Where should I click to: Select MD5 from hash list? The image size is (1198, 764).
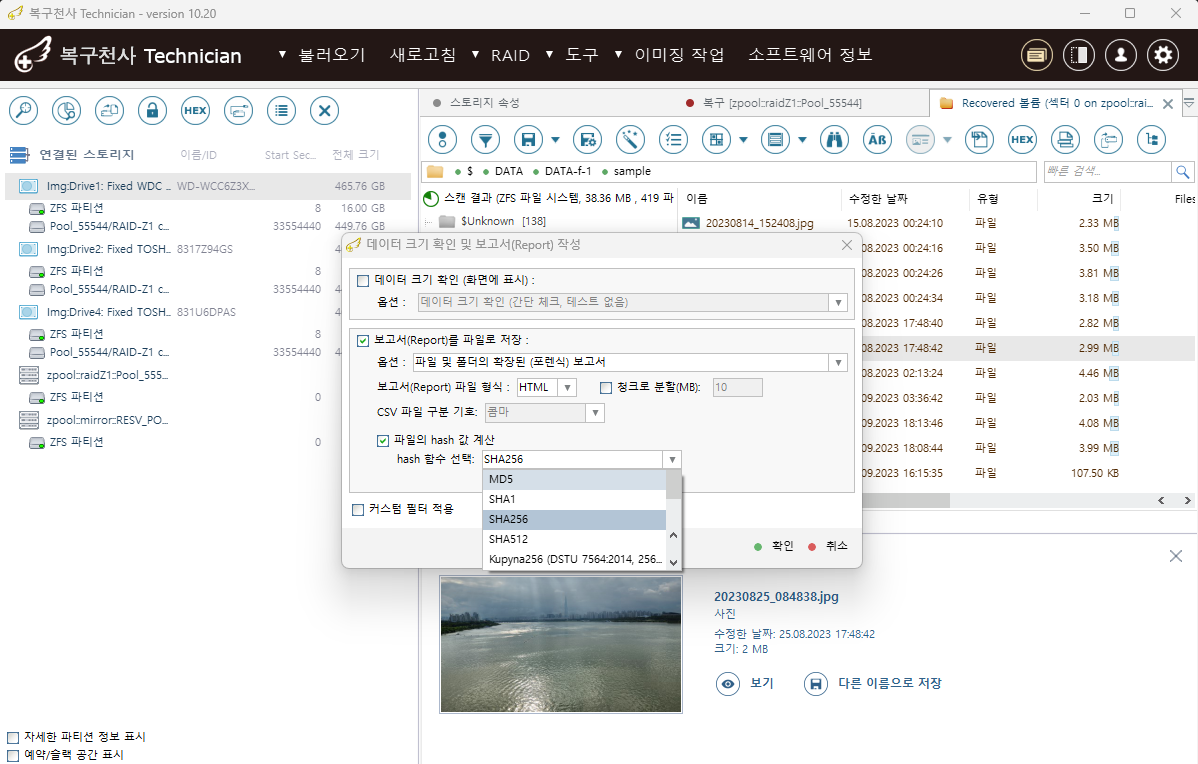click(x=575, y=480)
